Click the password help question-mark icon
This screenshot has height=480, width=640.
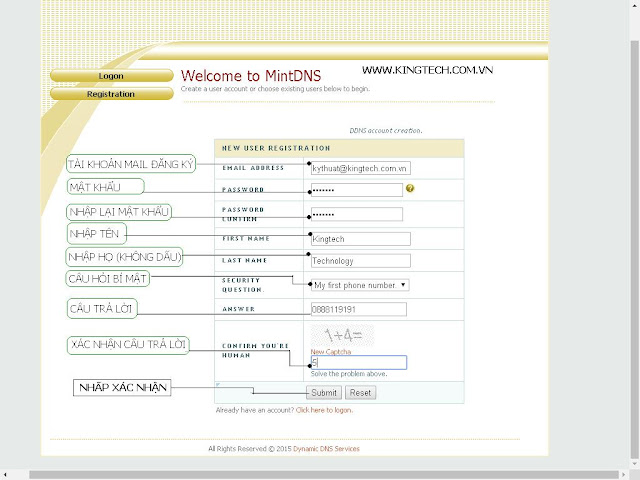(x=410, y=188)
